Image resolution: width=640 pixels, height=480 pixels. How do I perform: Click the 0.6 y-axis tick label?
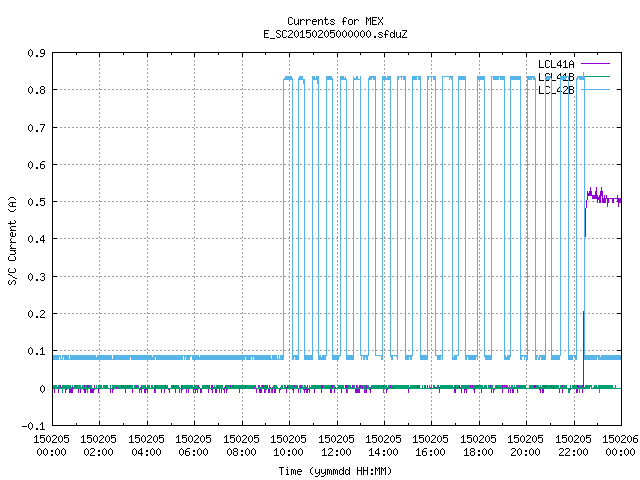36,165
